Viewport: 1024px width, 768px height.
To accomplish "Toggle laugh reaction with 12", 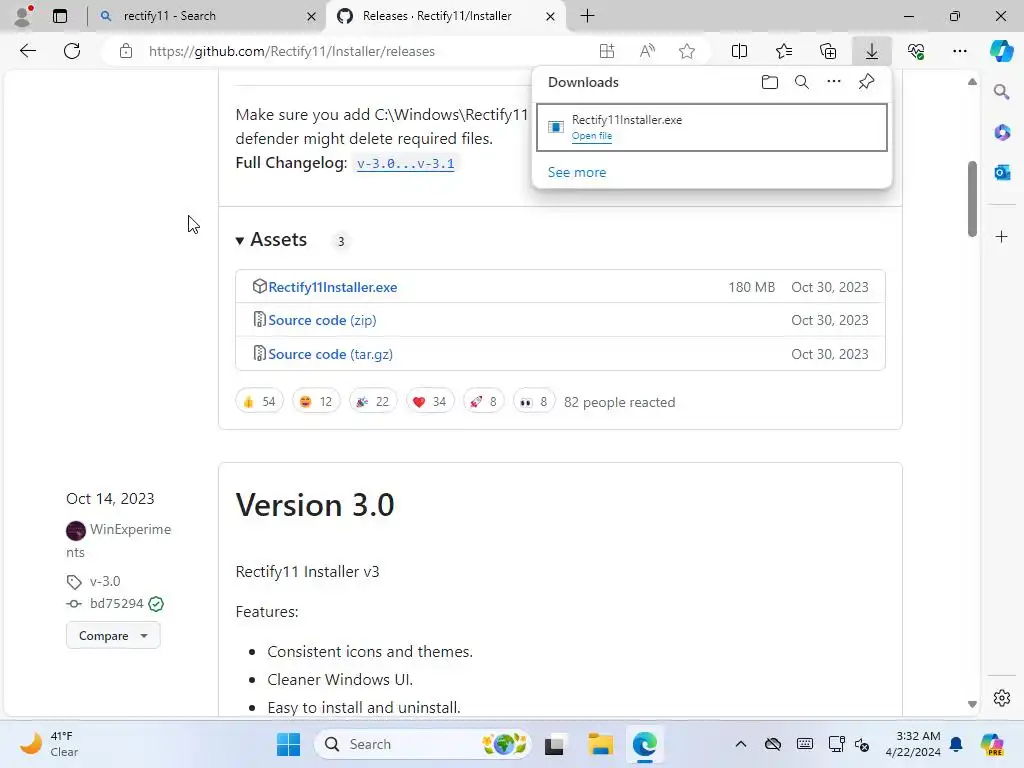I will 316,402.
